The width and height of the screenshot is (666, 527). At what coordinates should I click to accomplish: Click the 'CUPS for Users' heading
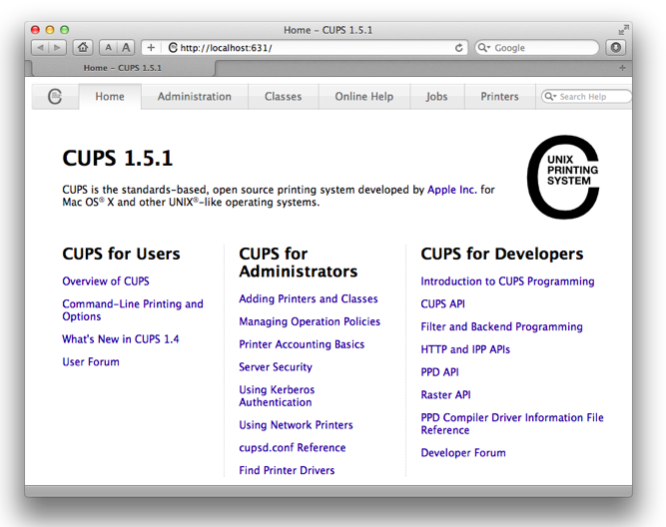121,254
